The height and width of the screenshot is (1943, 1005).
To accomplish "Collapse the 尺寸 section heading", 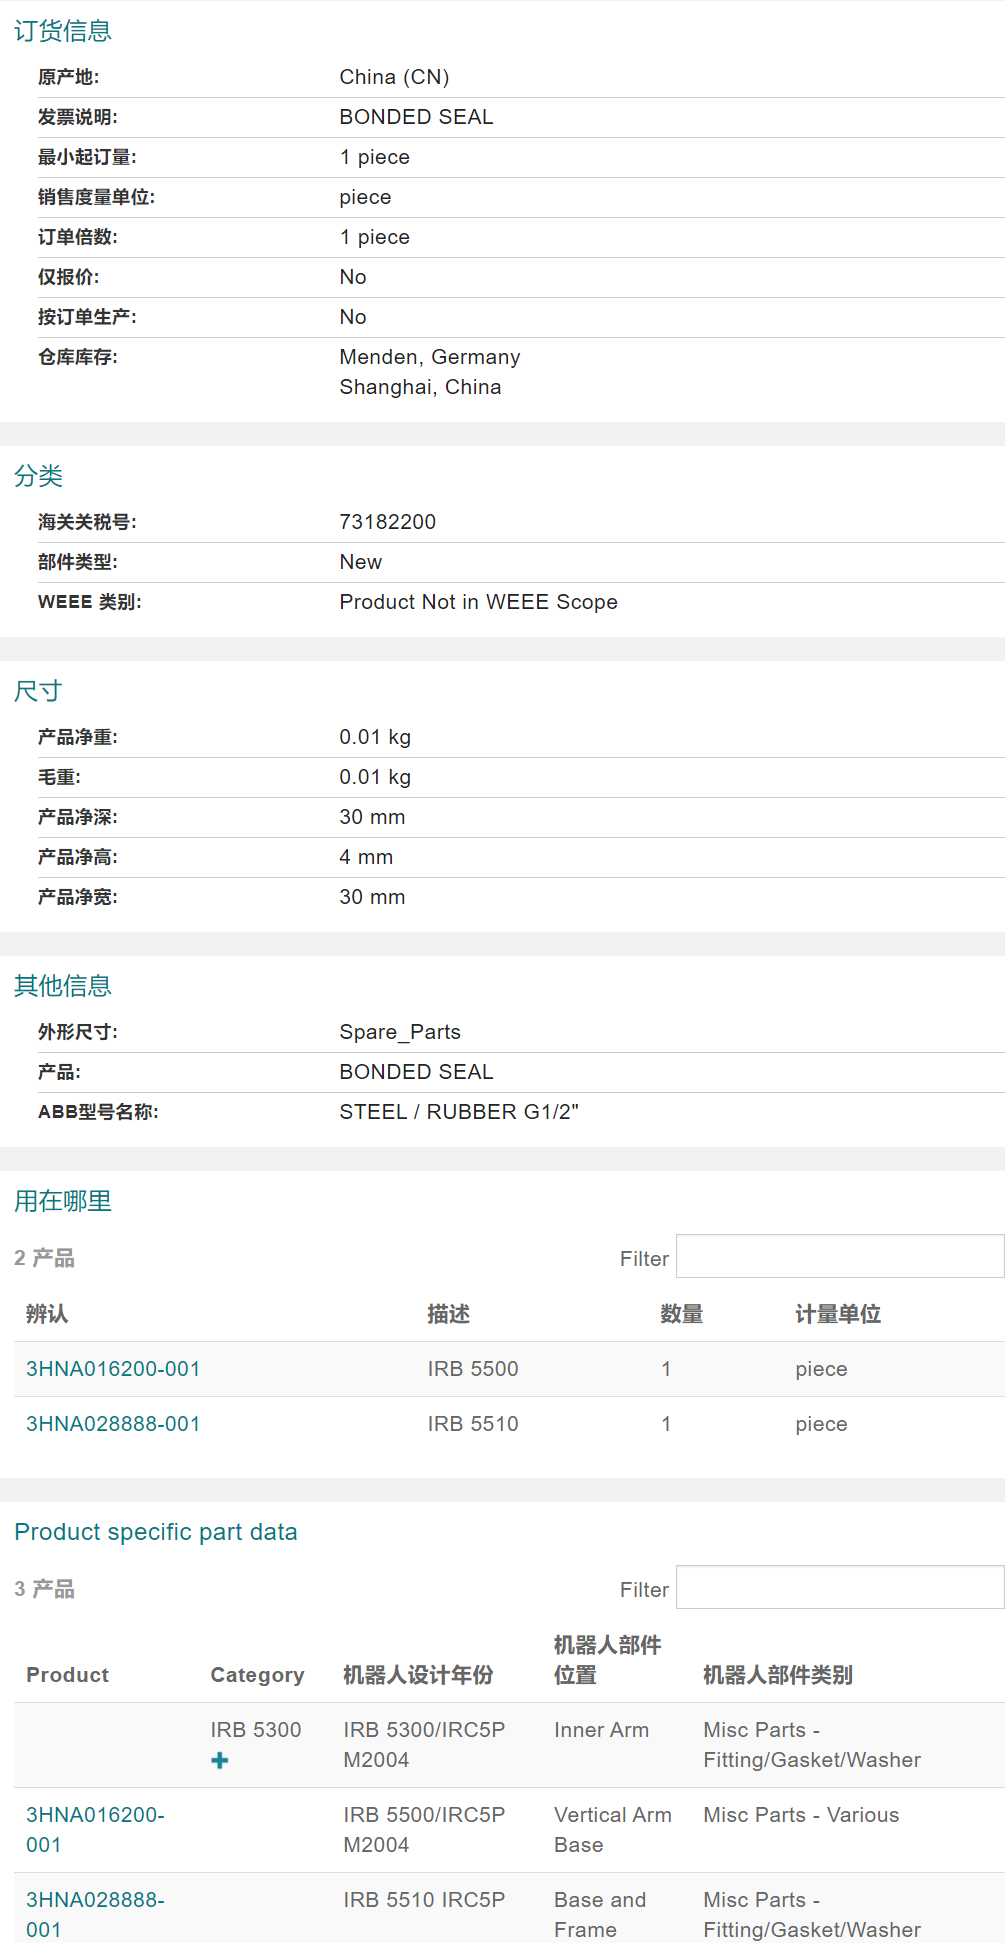I will pyautogui.click(x=39, y=691).
